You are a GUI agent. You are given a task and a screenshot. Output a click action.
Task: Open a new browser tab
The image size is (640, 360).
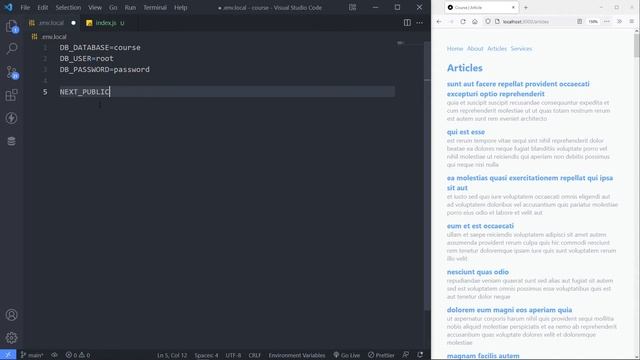pyautogui.click(x=526, y=7)
